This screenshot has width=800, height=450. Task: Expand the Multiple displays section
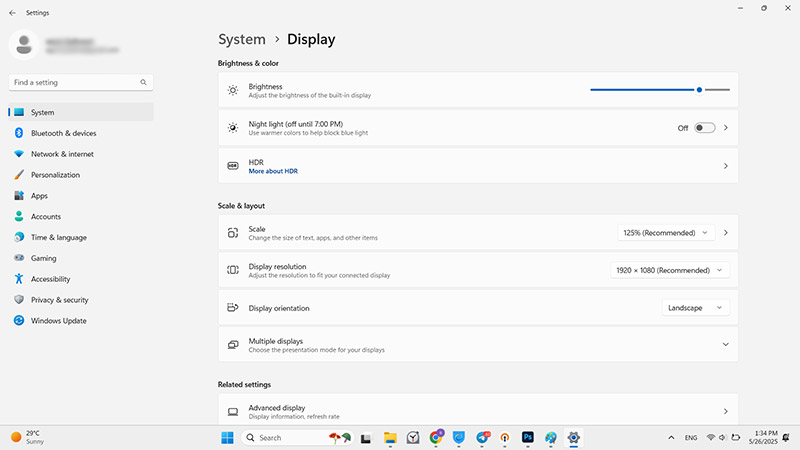pos(726,344)
